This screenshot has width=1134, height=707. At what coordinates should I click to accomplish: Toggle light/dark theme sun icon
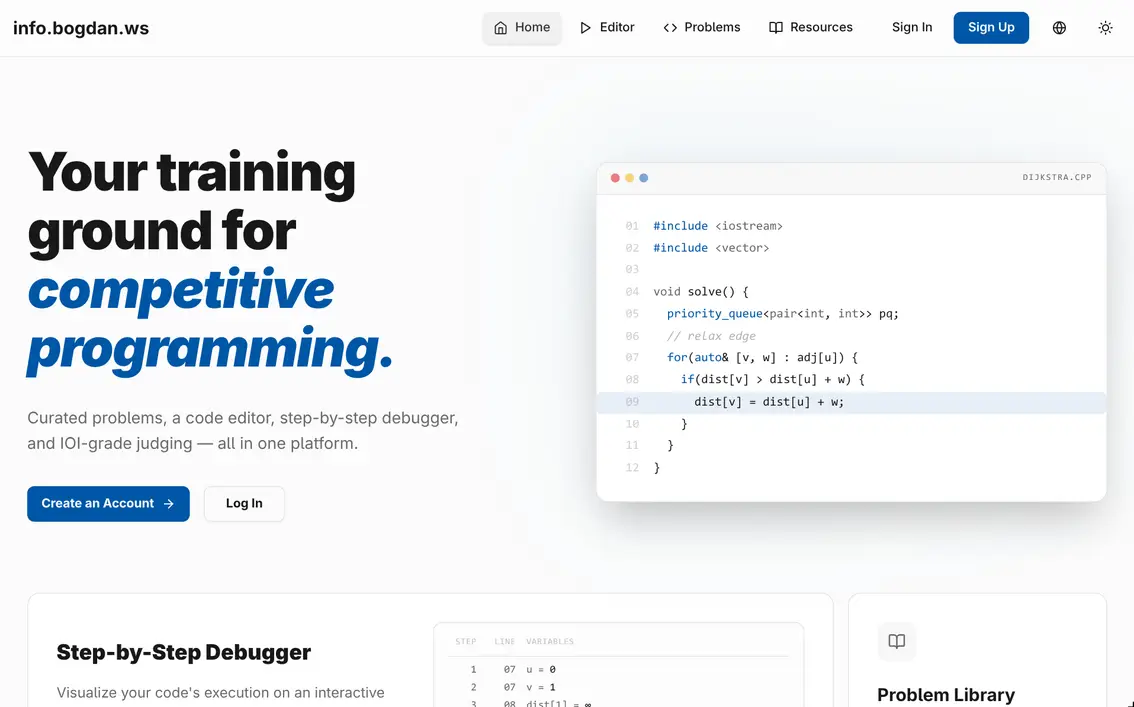click(x=1105, y=27)
